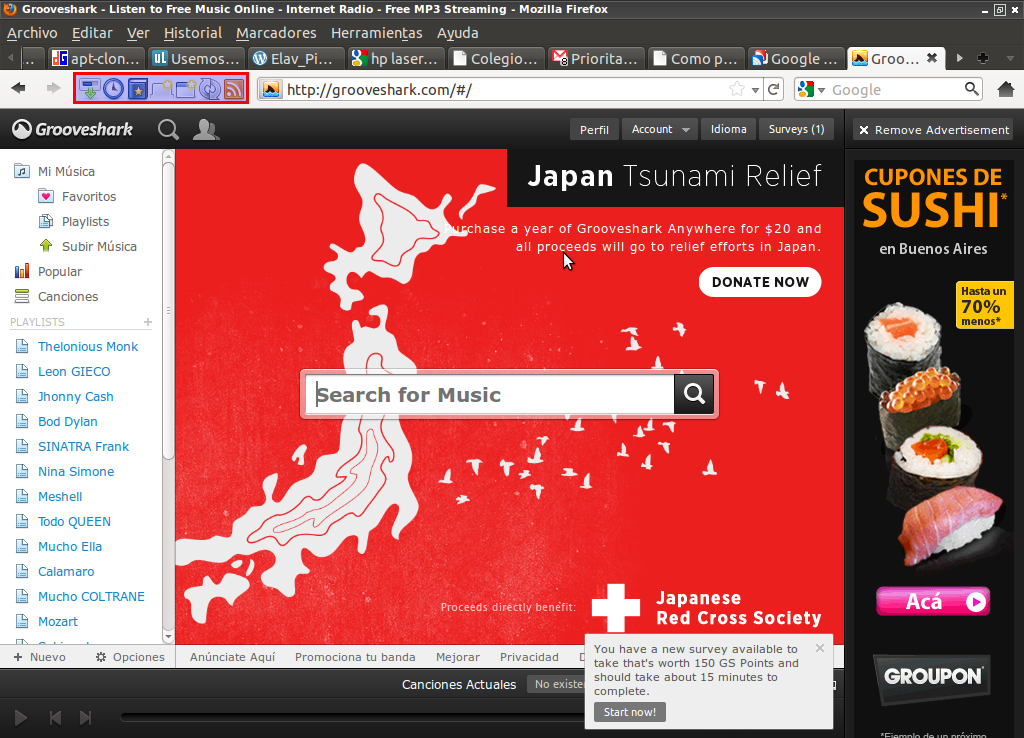Open Grooveshark search magnifier in header
Viewport: 1024px width, 738px height.
168,129
